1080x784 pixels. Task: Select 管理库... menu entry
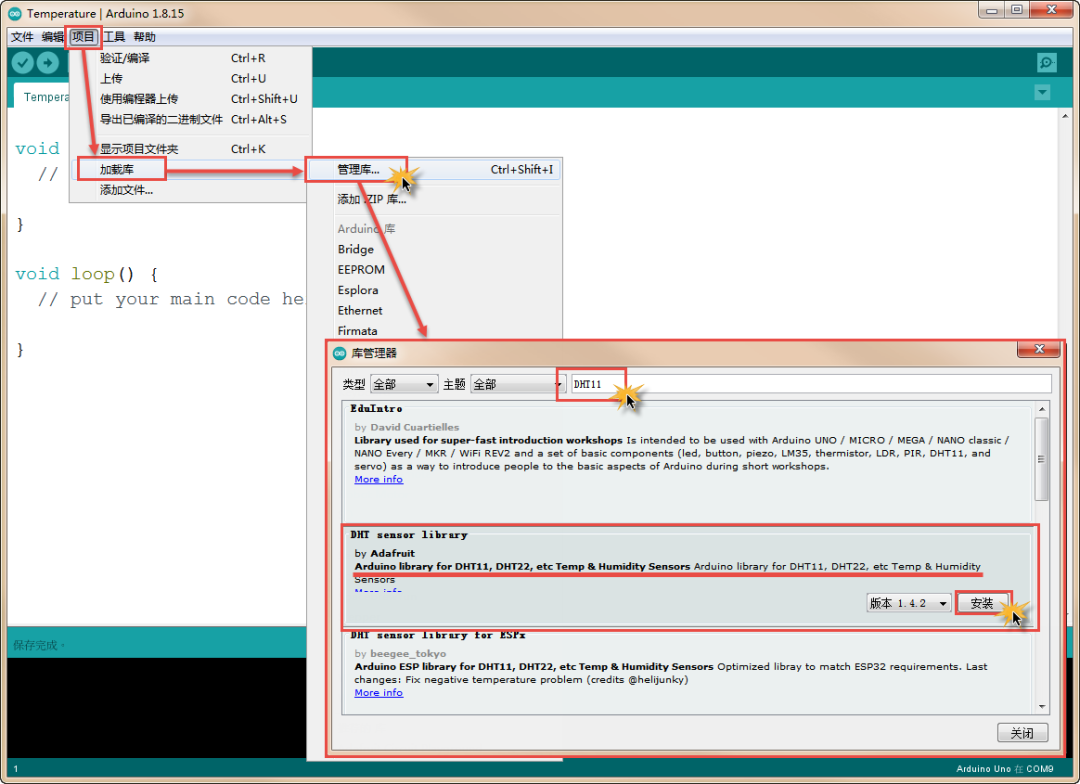pyautogui.click(x=358, y=170)
